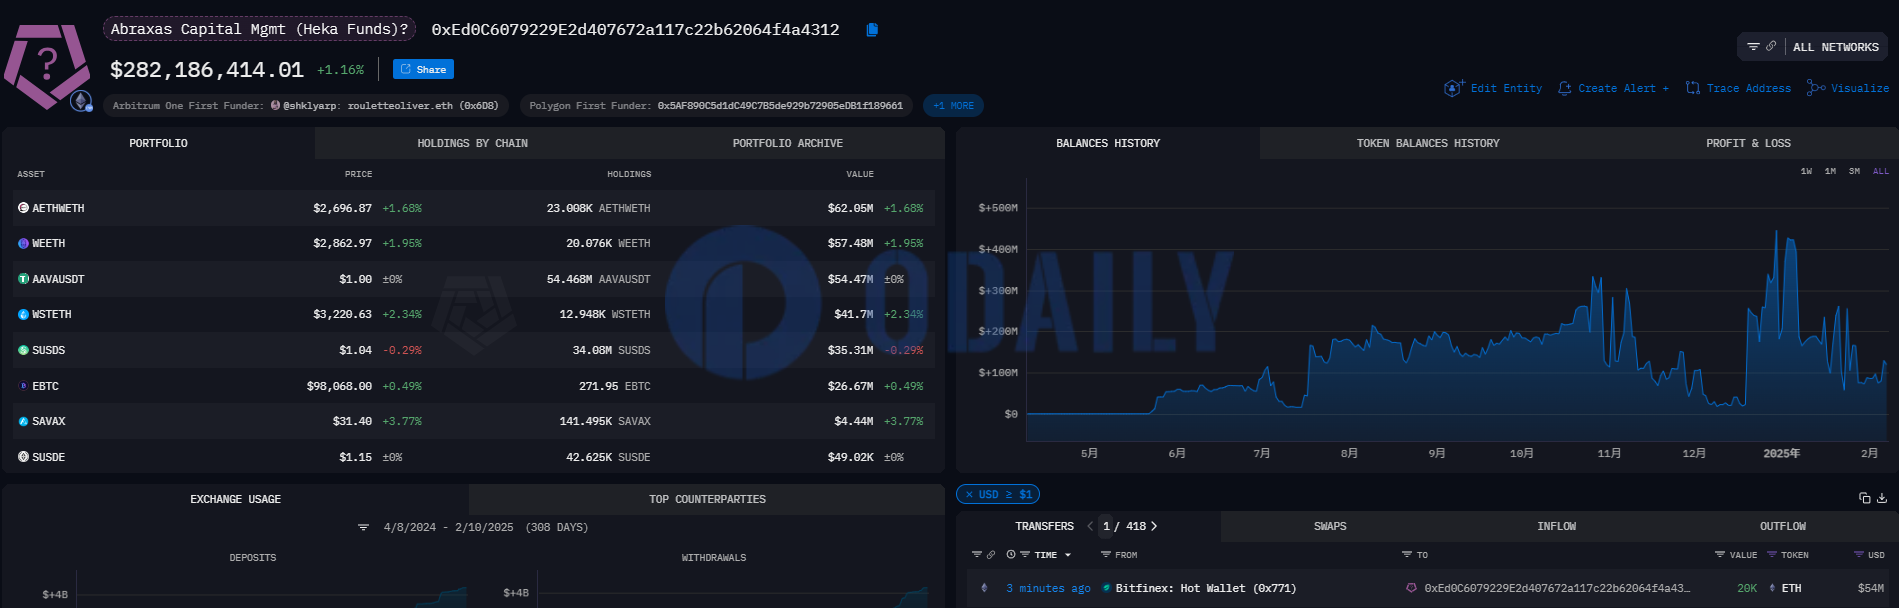Switch to Portfolio Archive tab
Image resolution: width=1899 pixels, height=608 pixels.
(787, 143)
